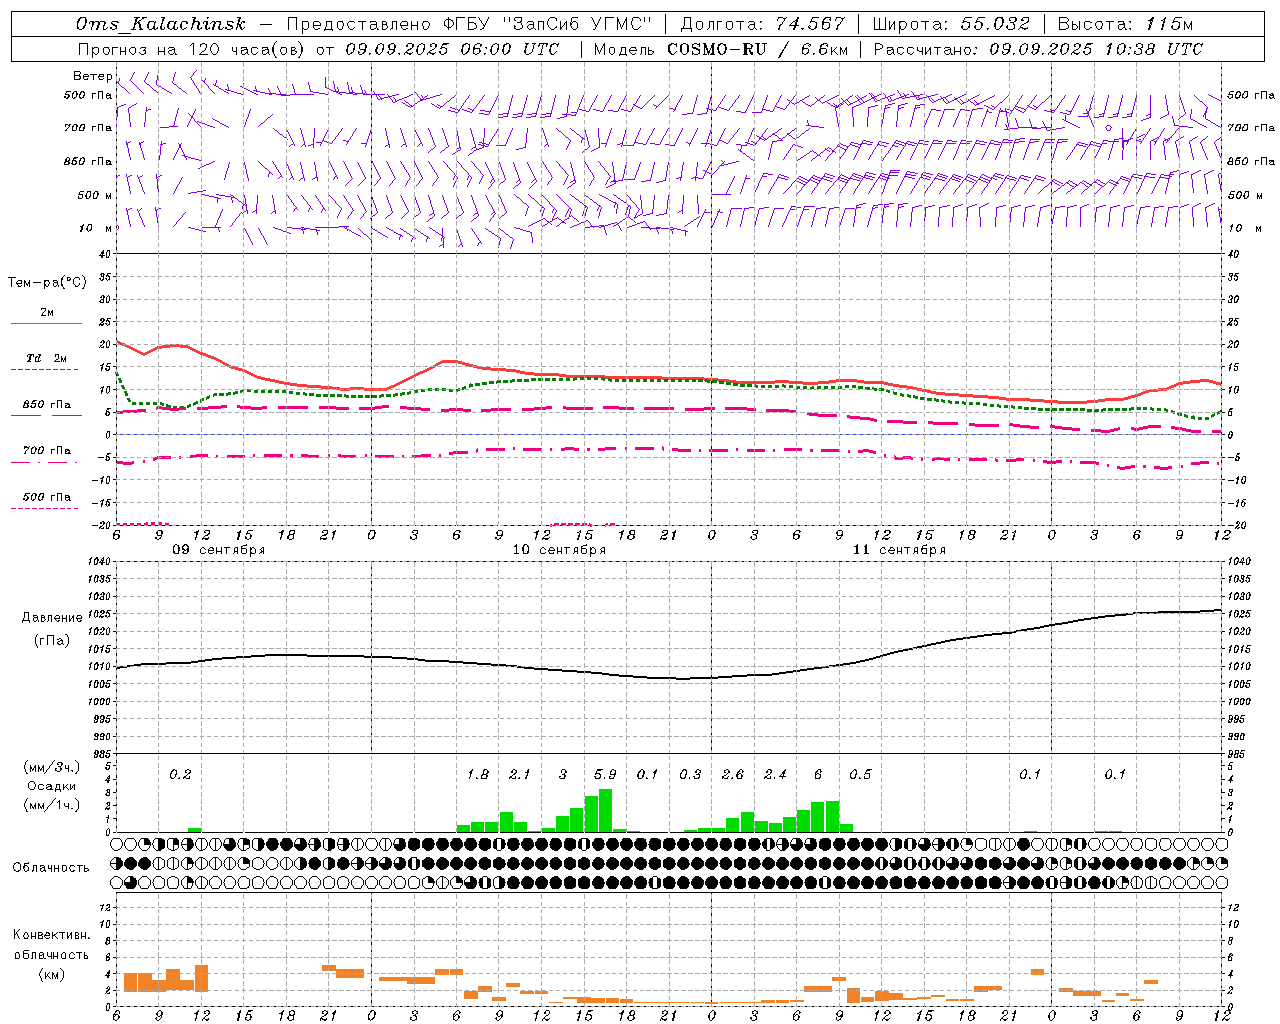Viewport: 1280px width, 1024px height.
Task: Click the "(мм/1ч.)" hourly precipitation unit label
Action: point(52,805)
